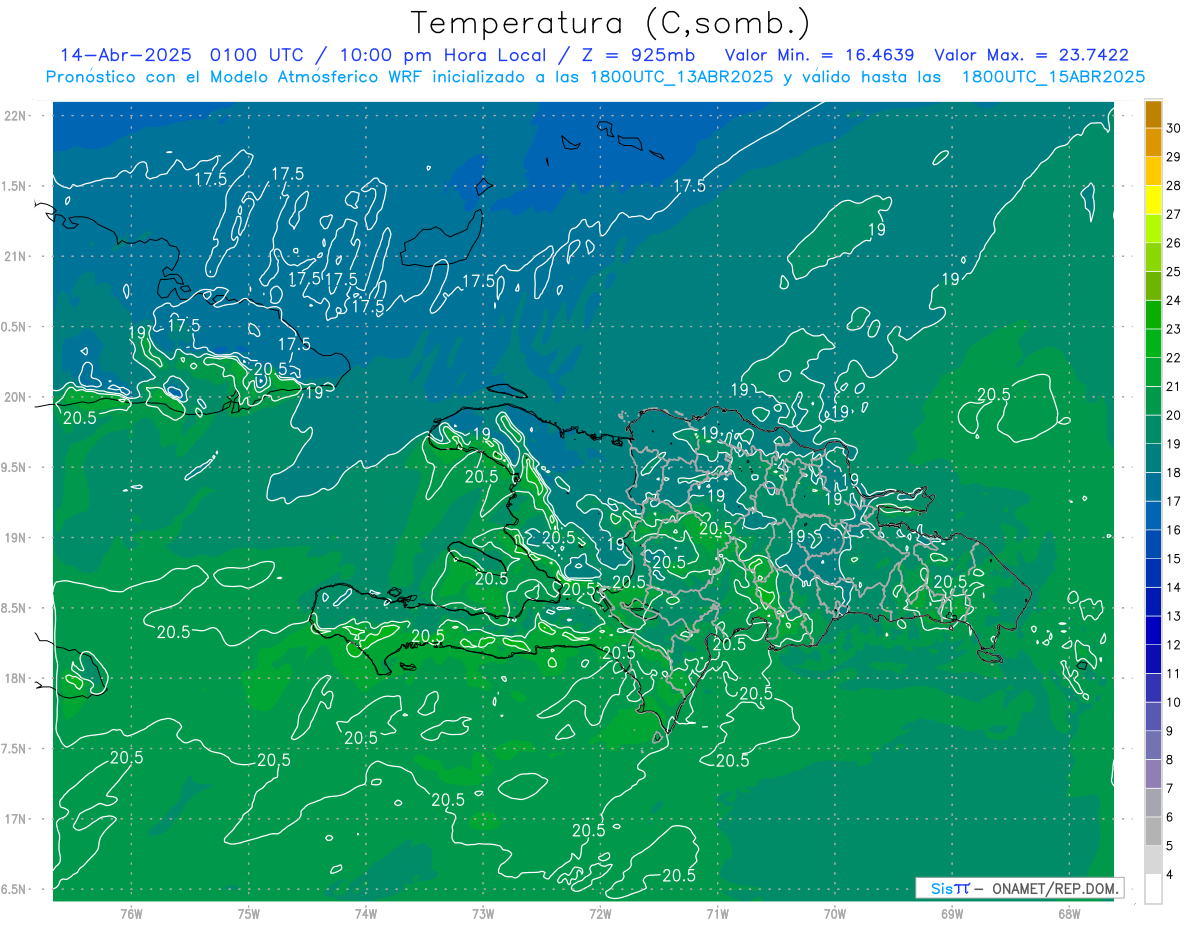Click the gray swatch between 5 and 6

[x=1153, y=831]
